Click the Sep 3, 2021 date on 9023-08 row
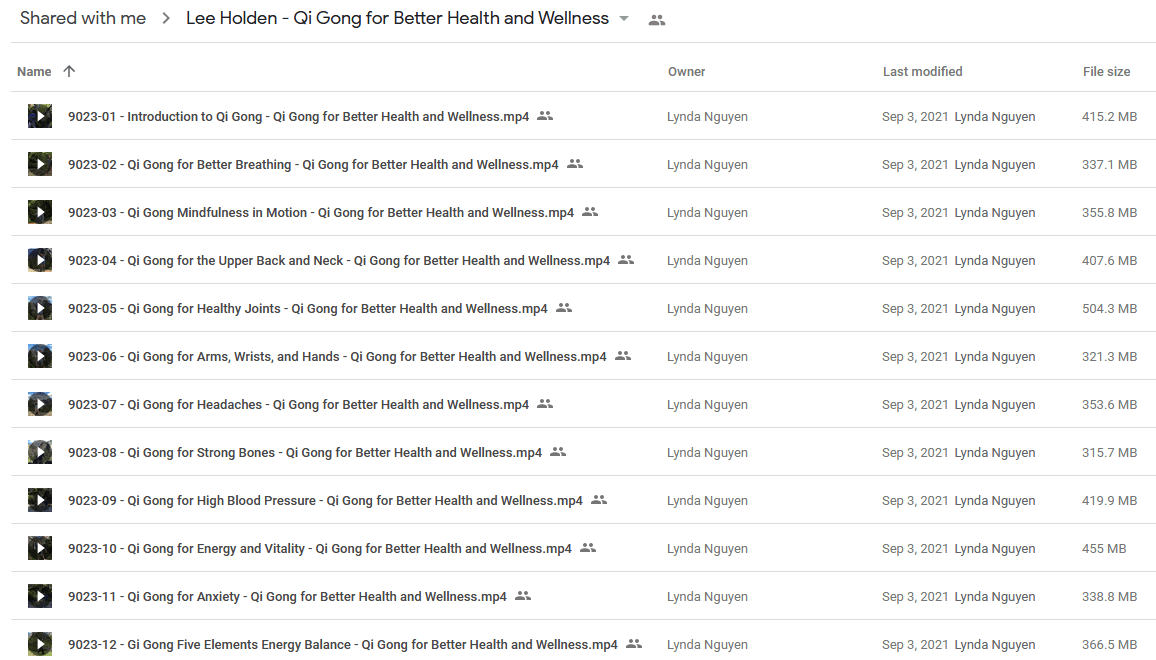1156x660 pixels. coord(915,453)
